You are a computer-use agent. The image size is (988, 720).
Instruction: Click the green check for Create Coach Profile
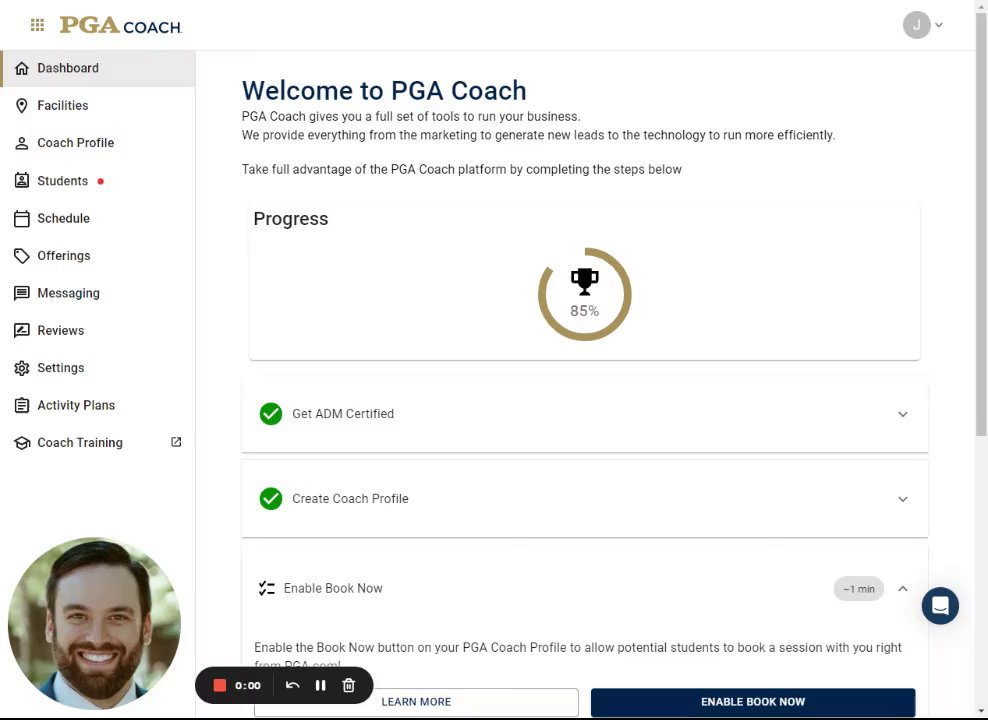tap(271, 498)
